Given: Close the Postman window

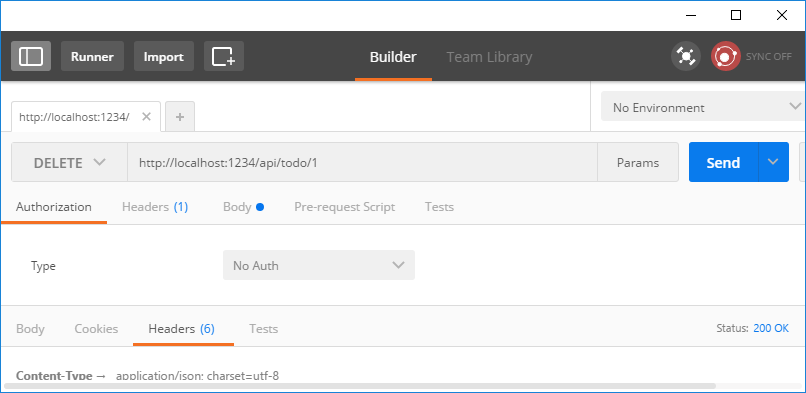Looking at the screenshot, I should pyautogui.click(x=781, y=15).
